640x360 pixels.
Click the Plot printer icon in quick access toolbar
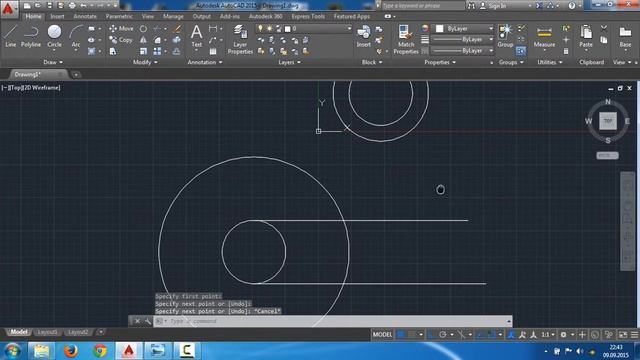coord(72,6)
